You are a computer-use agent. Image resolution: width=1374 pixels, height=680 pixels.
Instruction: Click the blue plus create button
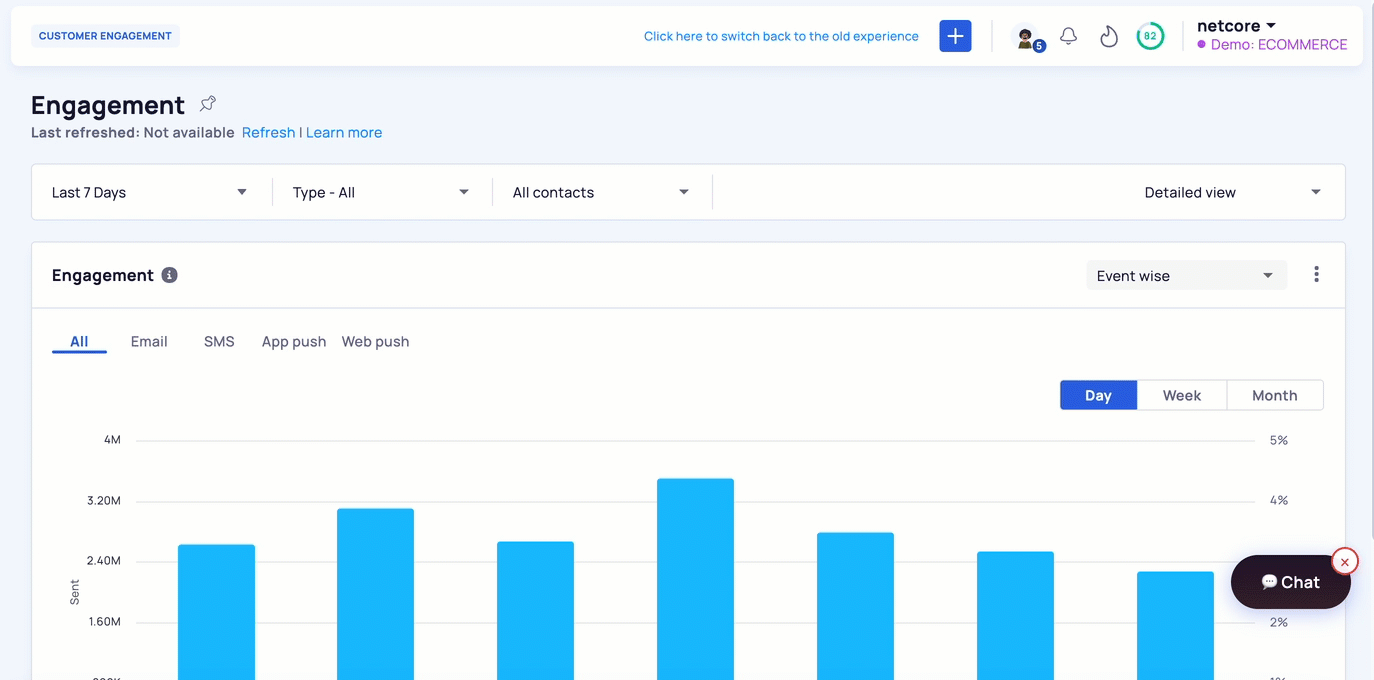point(955,36)
